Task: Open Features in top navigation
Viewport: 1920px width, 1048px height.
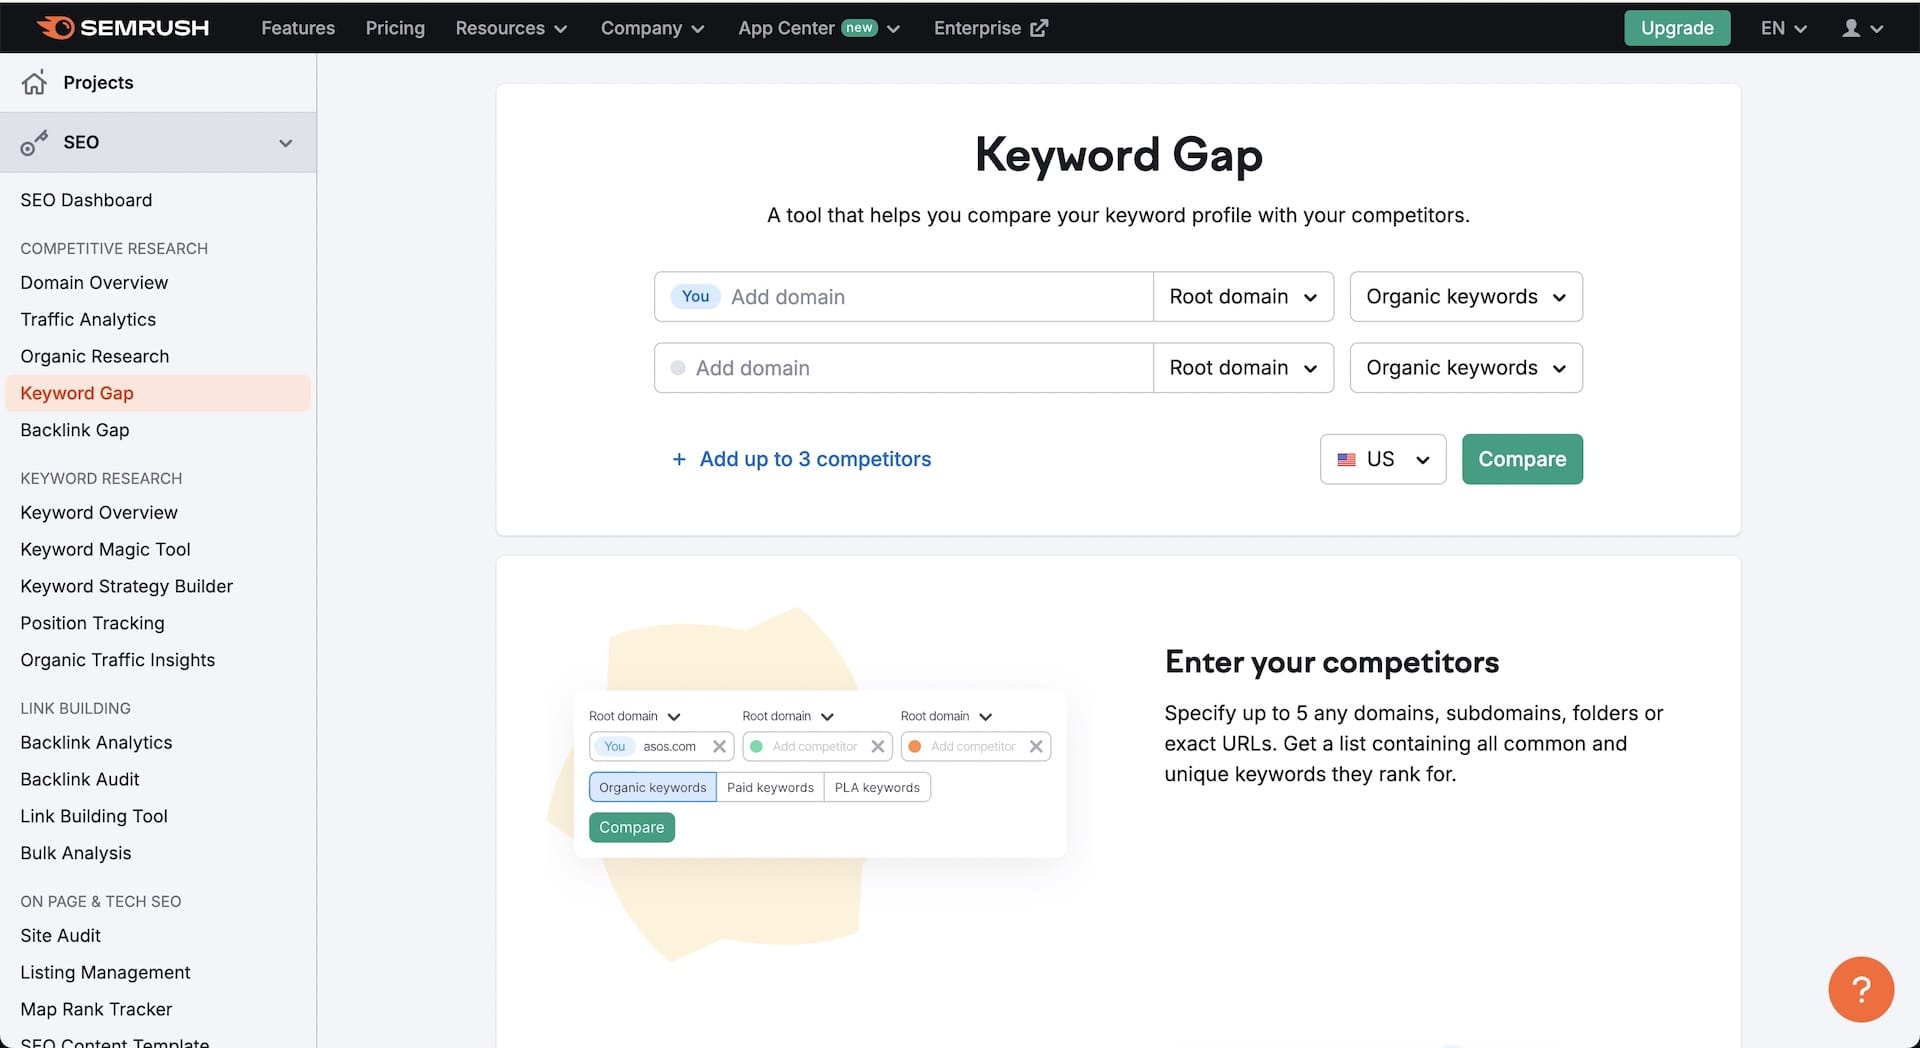Action: click(x=298, y=28)
